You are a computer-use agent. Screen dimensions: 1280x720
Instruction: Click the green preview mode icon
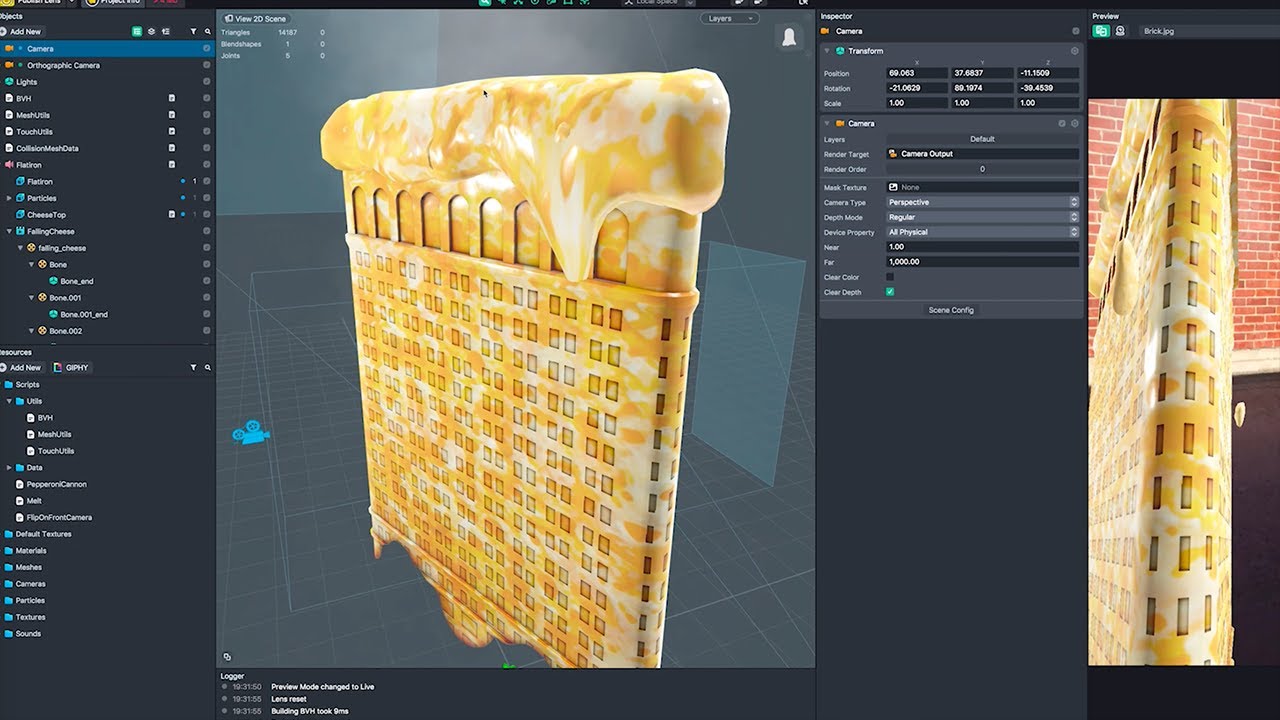[1101, 31]
